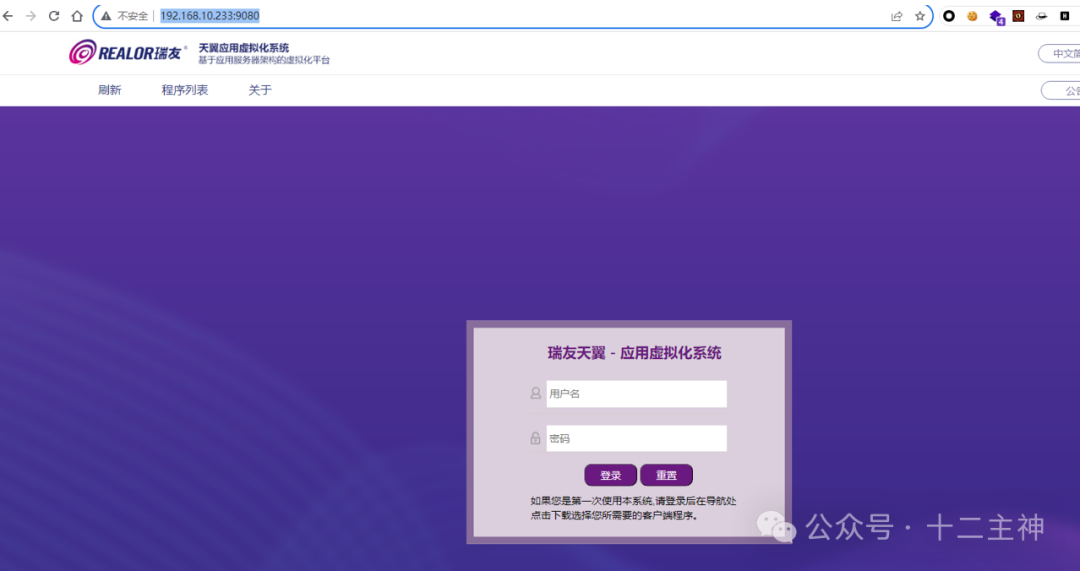
Task: Open the cookie extension icon
Action: (x=972, y=16)
